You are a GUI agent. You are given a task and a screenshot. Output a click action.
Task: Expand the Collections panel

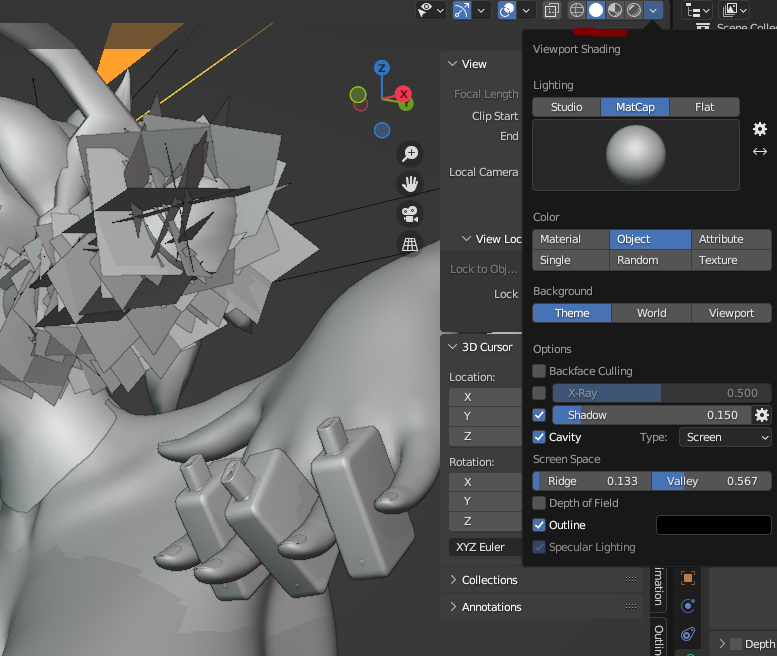click(453, 580)
